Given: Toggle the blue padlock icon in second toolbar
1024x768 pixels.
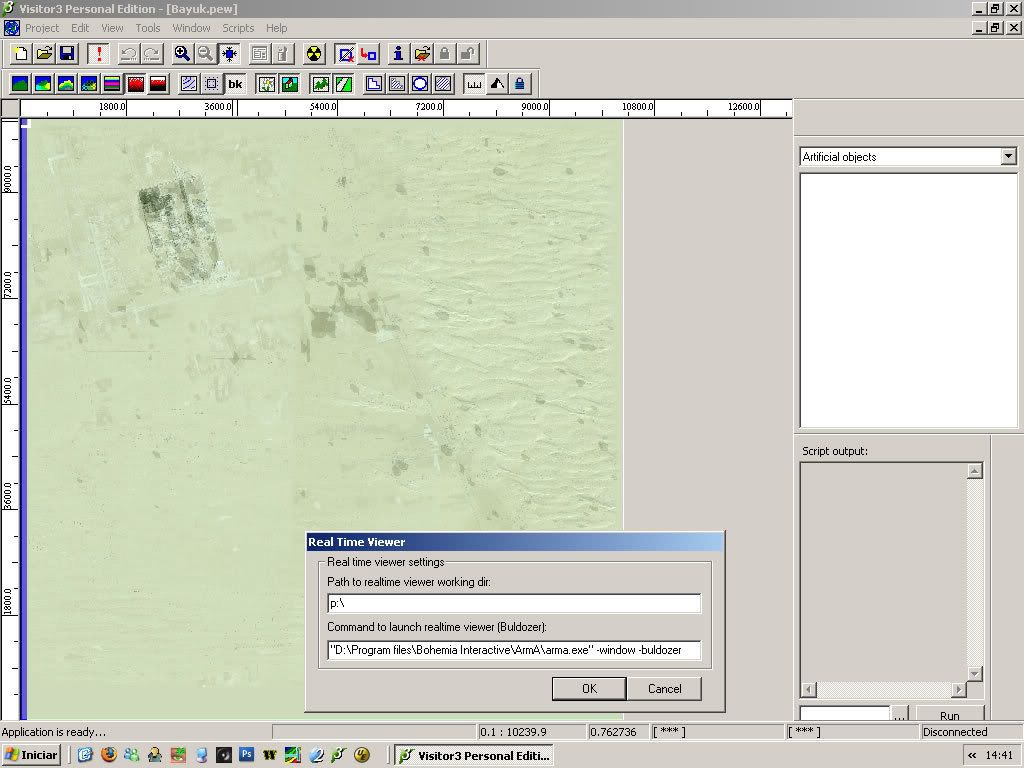Looking at the screenshot, I should [x=520, y=84].
